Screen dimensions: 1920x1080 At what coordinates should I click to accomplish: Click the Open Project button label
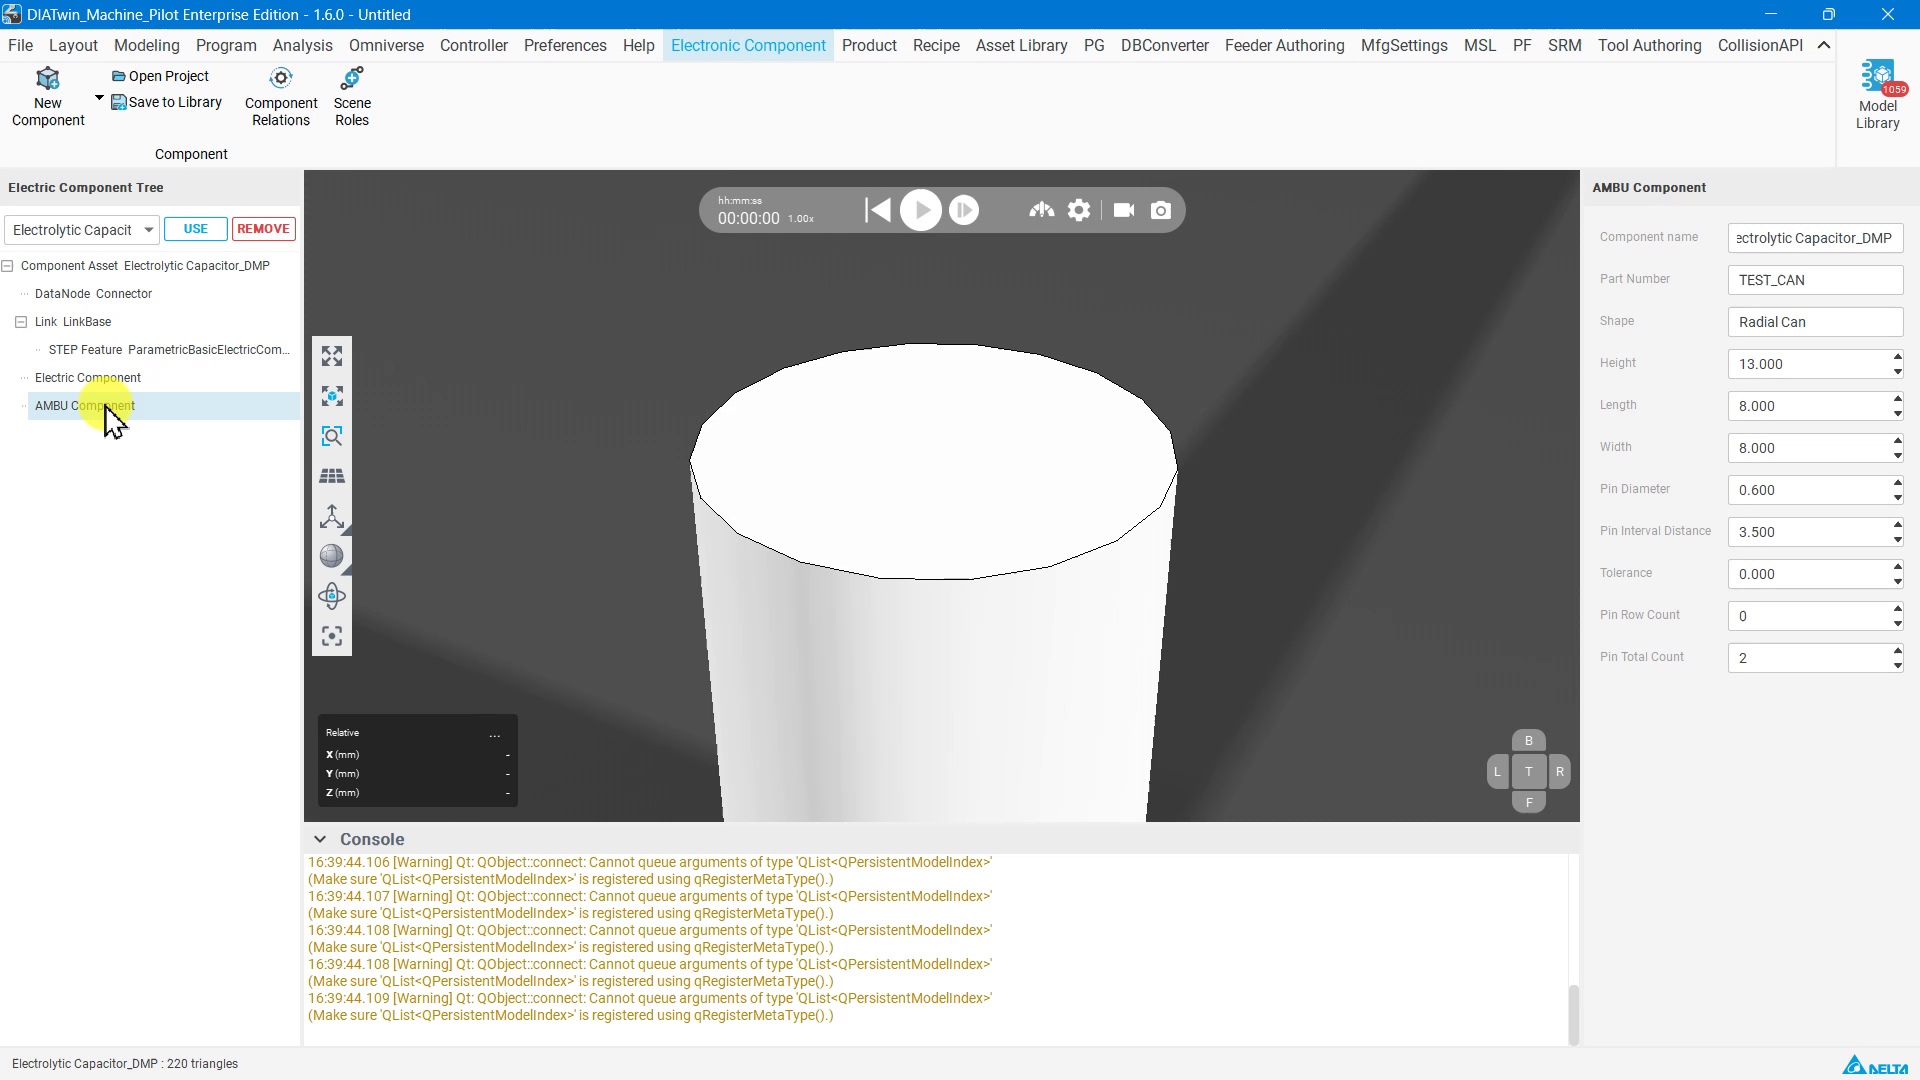(x=169, y=76)
